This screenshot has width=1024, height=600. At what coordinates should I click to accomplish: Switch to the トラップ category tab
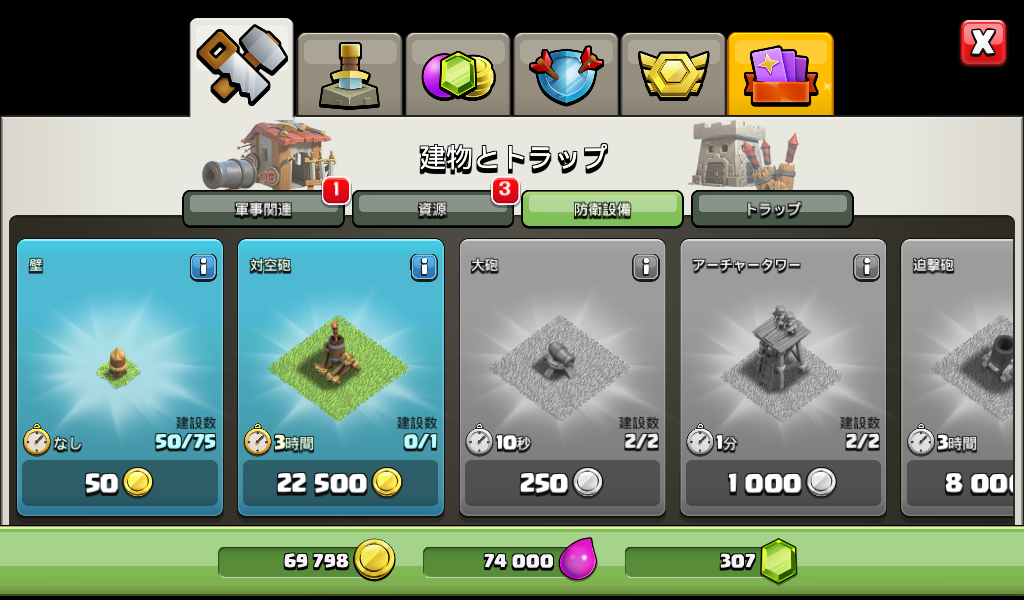[772, 209]
